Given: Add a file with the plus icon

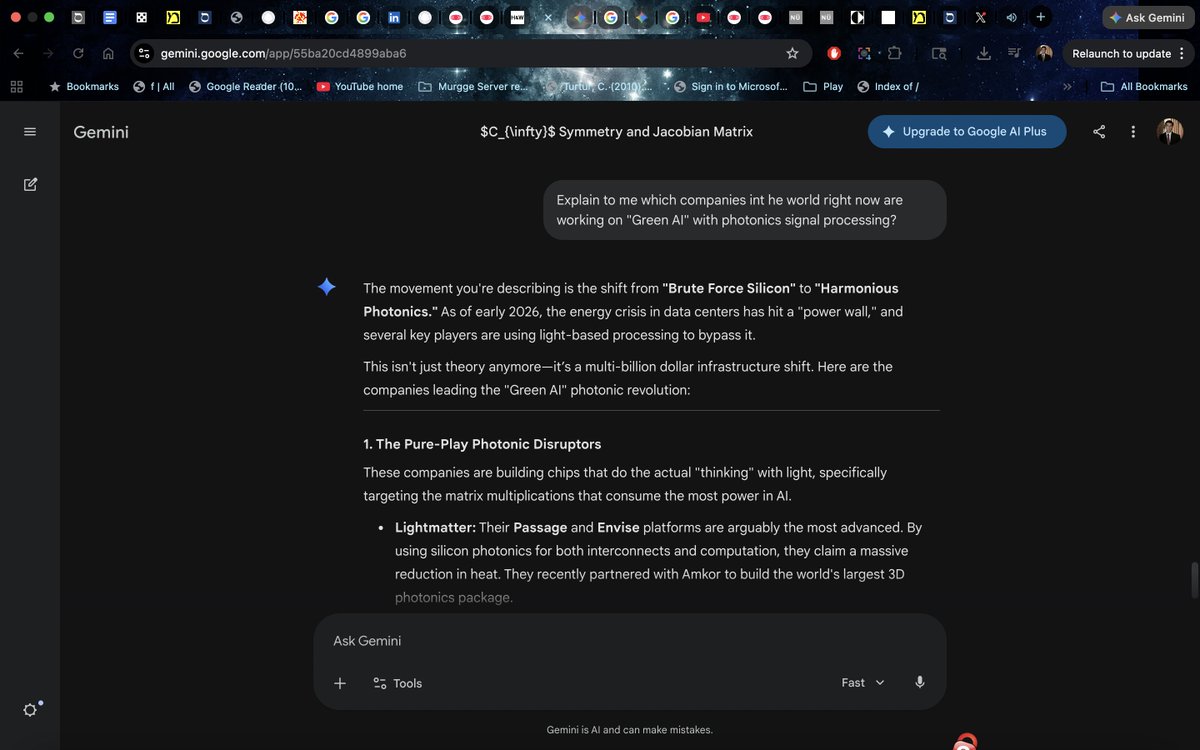Looking at the screenshot, I should coord(340,683).
